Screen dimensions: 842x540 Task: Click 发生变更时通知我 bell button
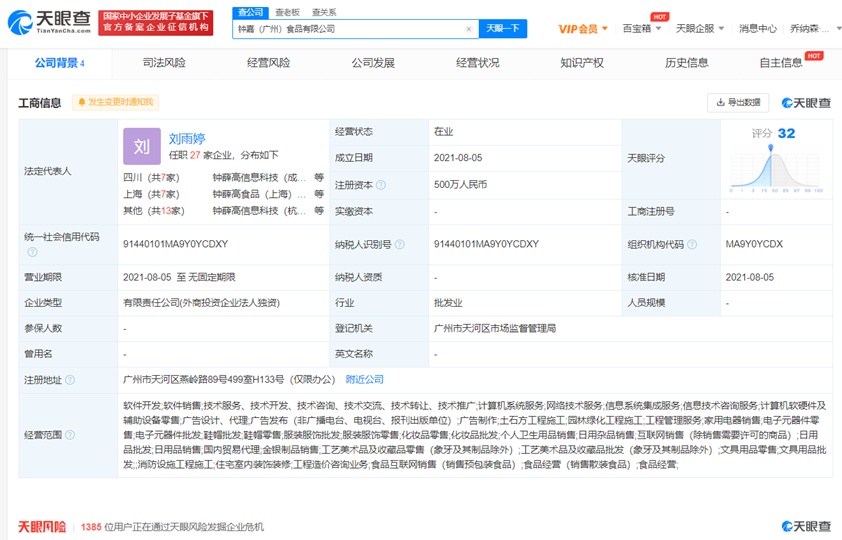click(115, 102)
